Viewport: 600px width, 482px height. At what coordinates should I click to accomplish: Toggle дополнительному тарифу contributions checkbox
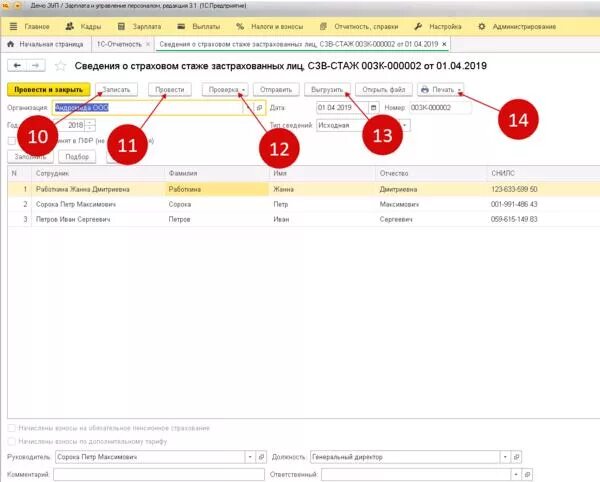coord(12,441)
